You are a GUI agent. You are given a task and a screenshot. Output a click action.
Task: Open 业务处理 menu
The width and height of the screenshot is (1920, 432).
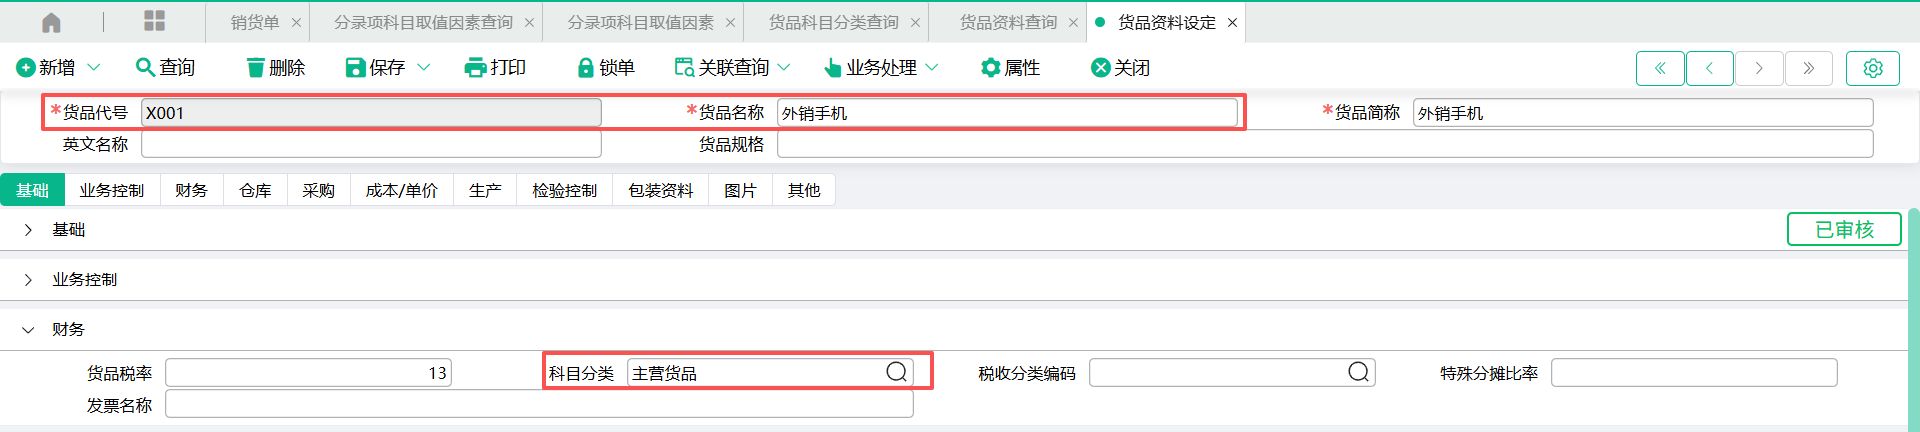(881, 67)
